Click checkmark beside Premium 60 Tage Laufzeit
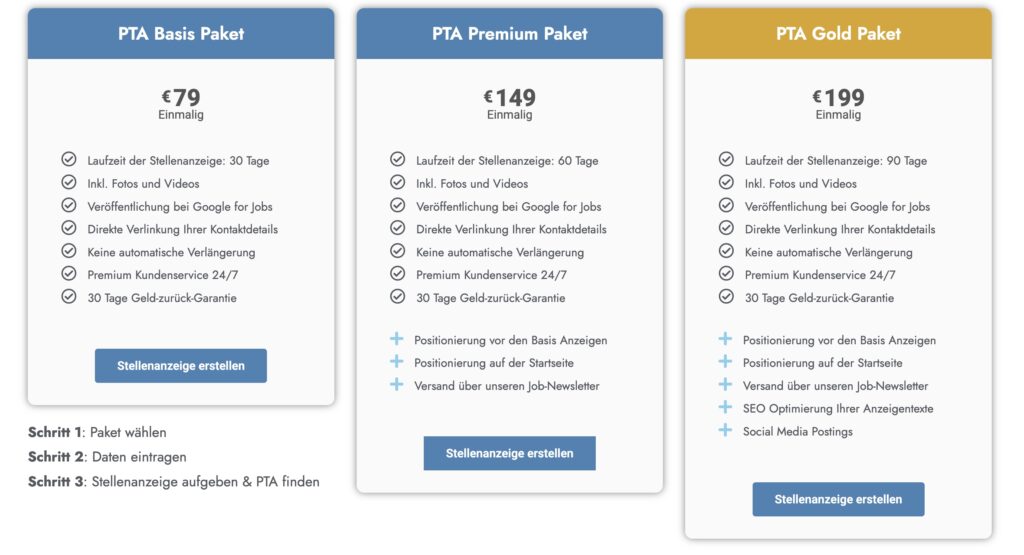1024x555 pixels. pos(397,159)
